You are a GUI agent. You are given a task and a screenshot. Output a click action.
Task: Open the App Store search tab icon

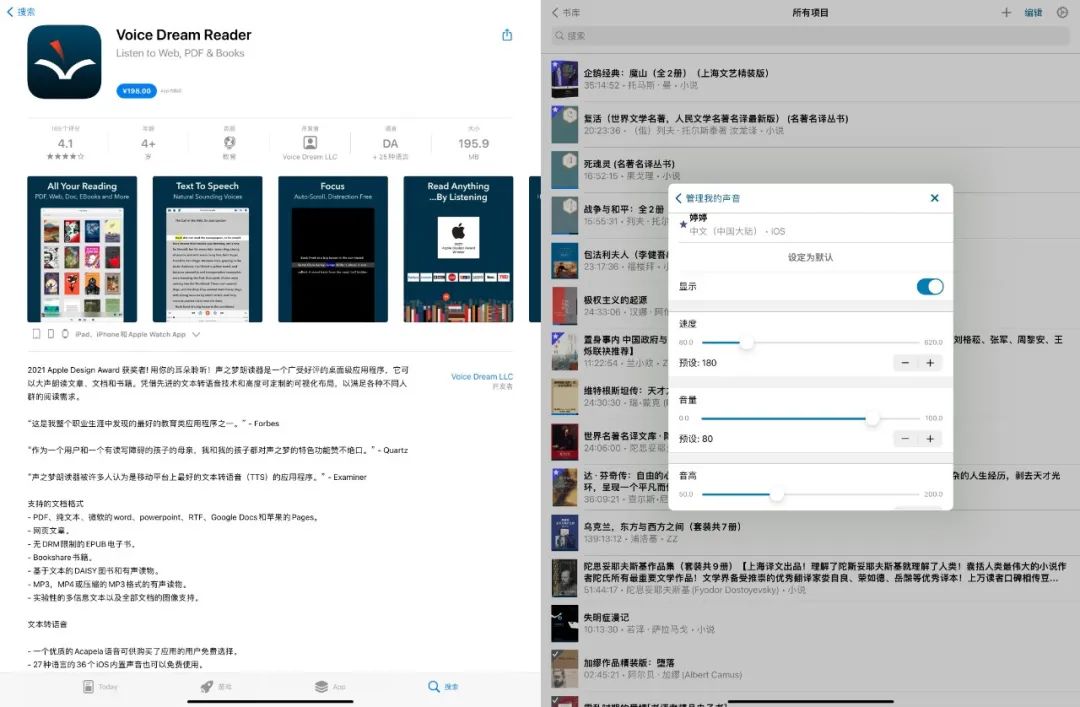[x=440, y=687]
